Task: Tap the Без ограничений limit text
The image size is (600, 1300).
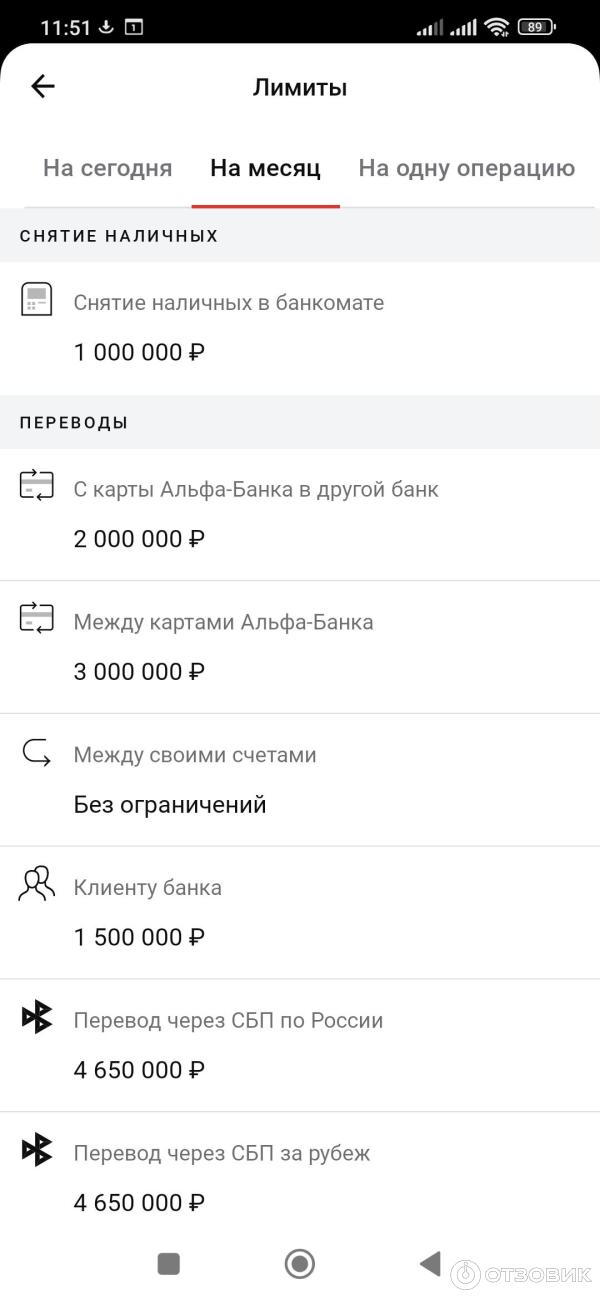Action: point(168,803)
